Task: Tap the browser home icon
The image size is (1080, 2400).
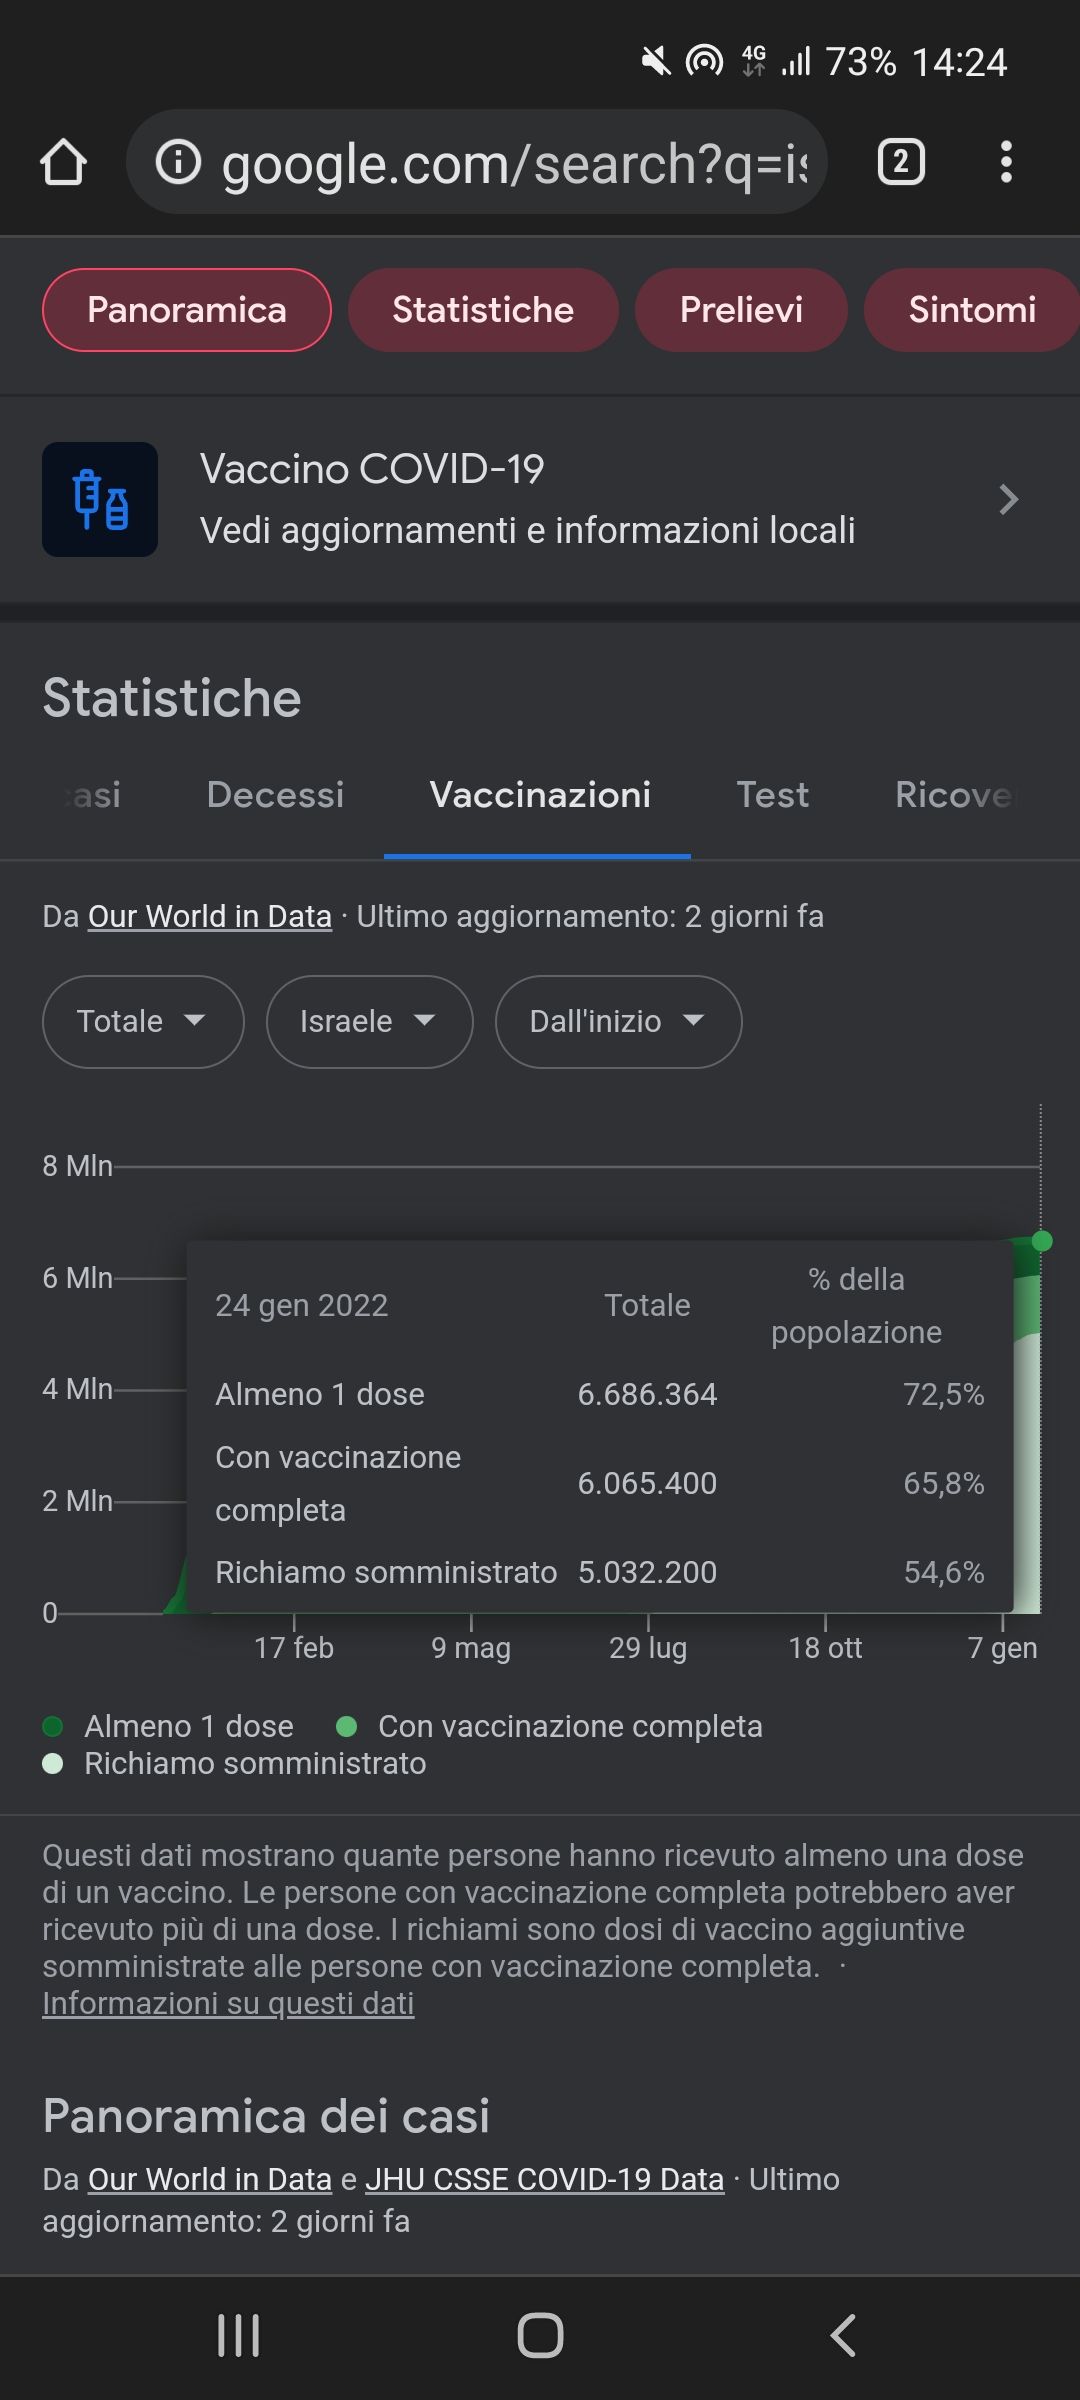Action: coord(64,162)
